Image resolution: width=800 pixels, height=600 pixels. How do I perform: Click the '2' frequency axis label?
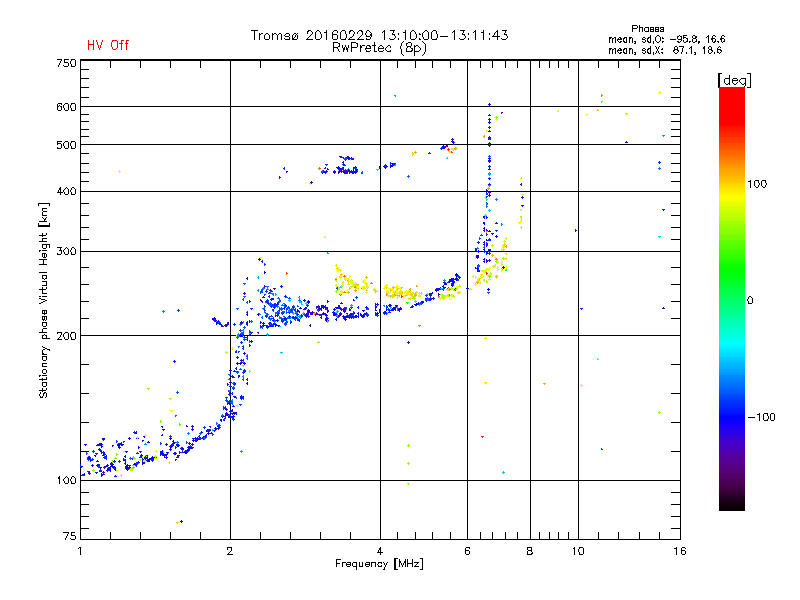(230, 551)
